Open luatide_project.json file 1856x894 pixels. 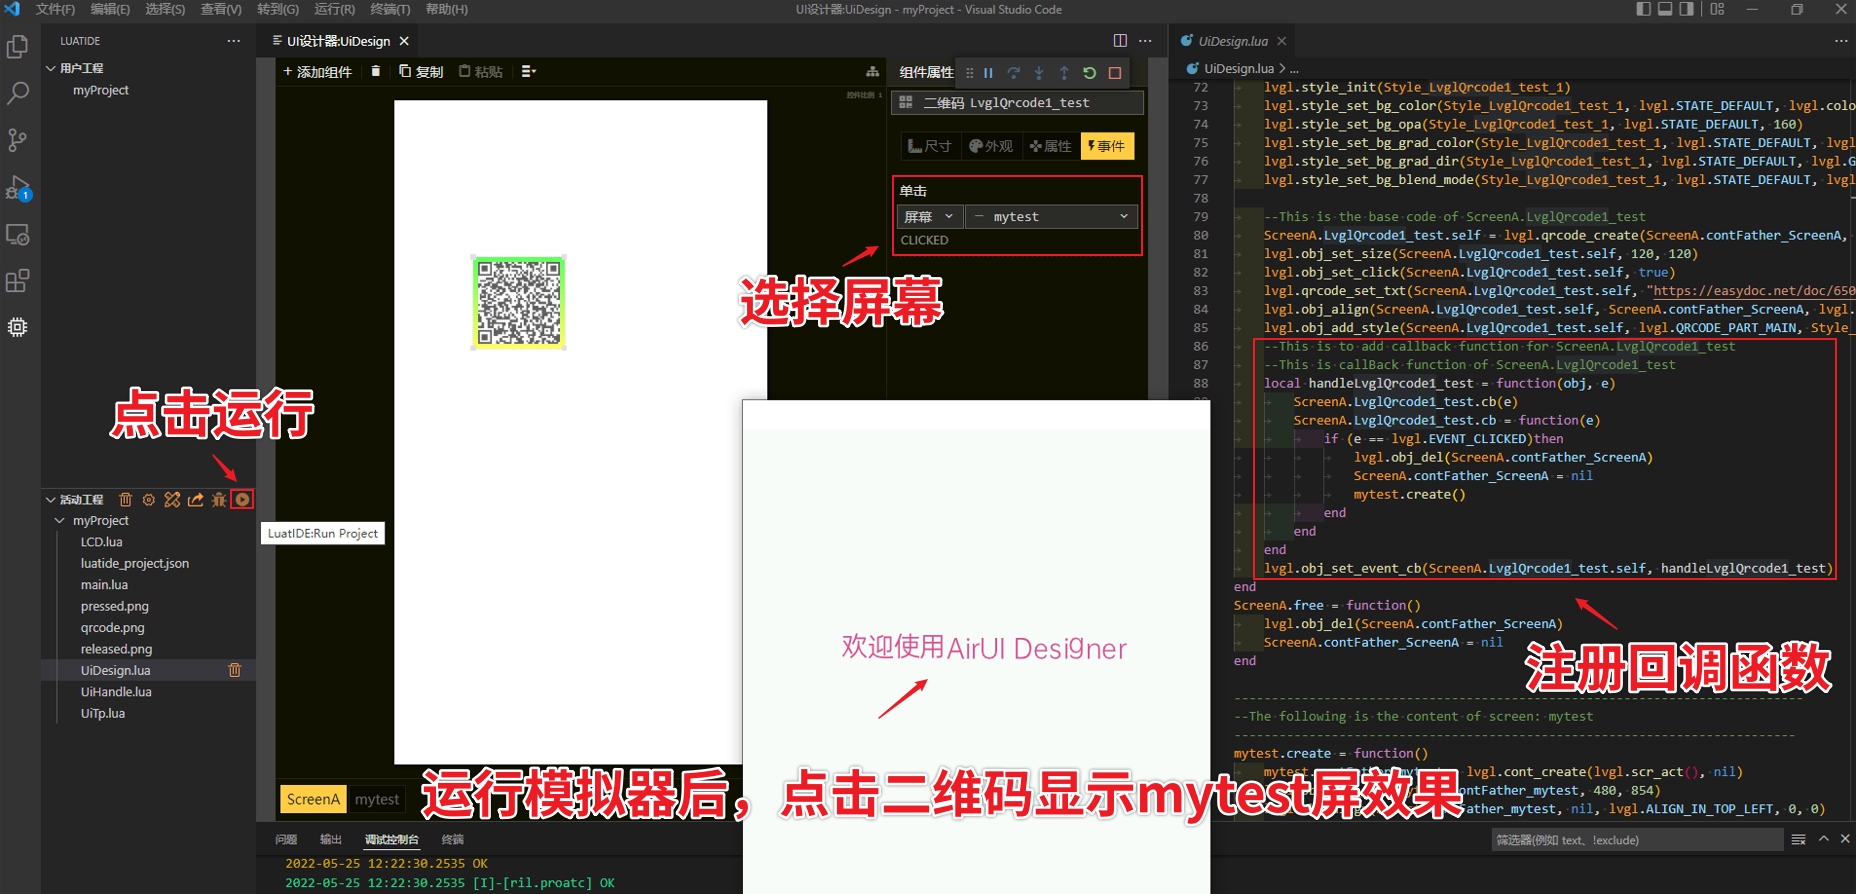(135, 563)
